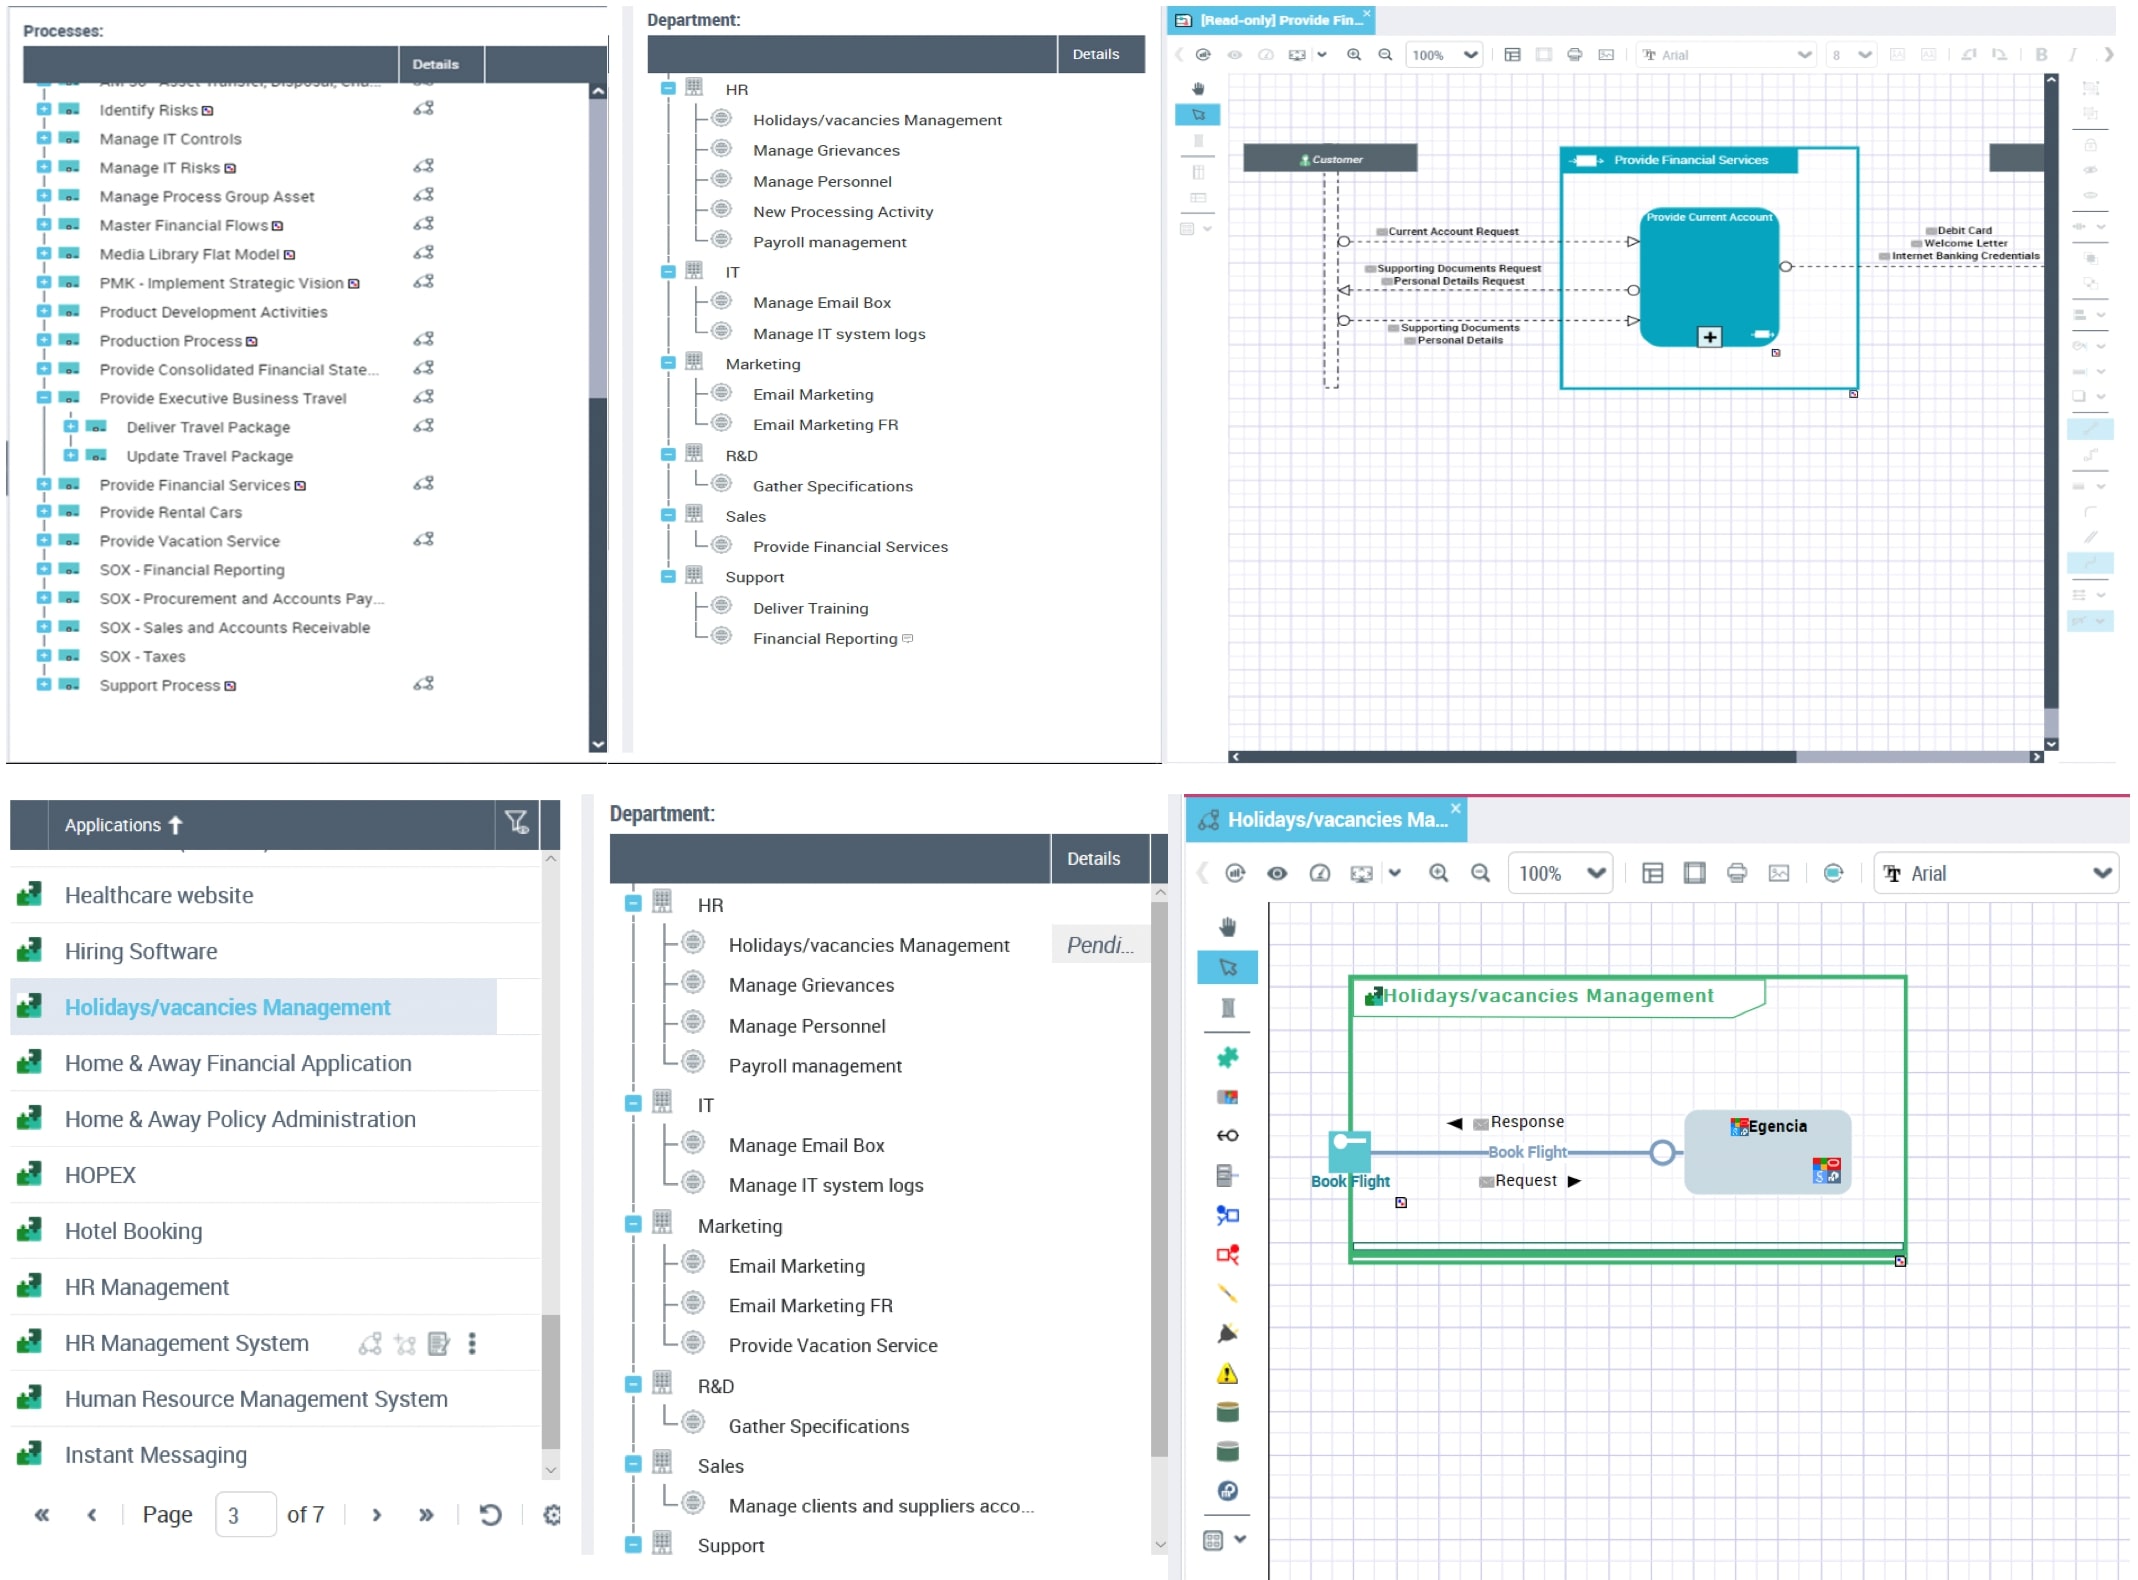
Task: Click the page number input field
Action: pyautogui.click(x=245, y=1515)
